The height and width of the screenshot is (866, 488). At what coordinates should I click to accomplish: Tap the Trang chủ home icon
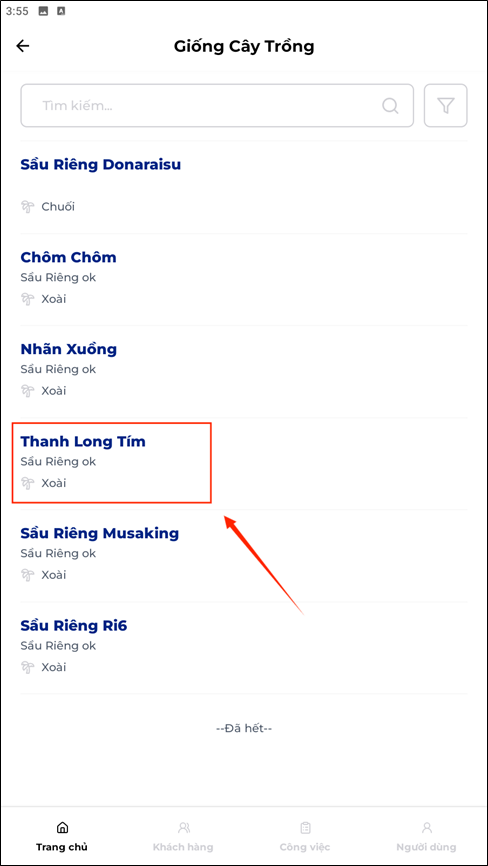(x=62, y=827)
